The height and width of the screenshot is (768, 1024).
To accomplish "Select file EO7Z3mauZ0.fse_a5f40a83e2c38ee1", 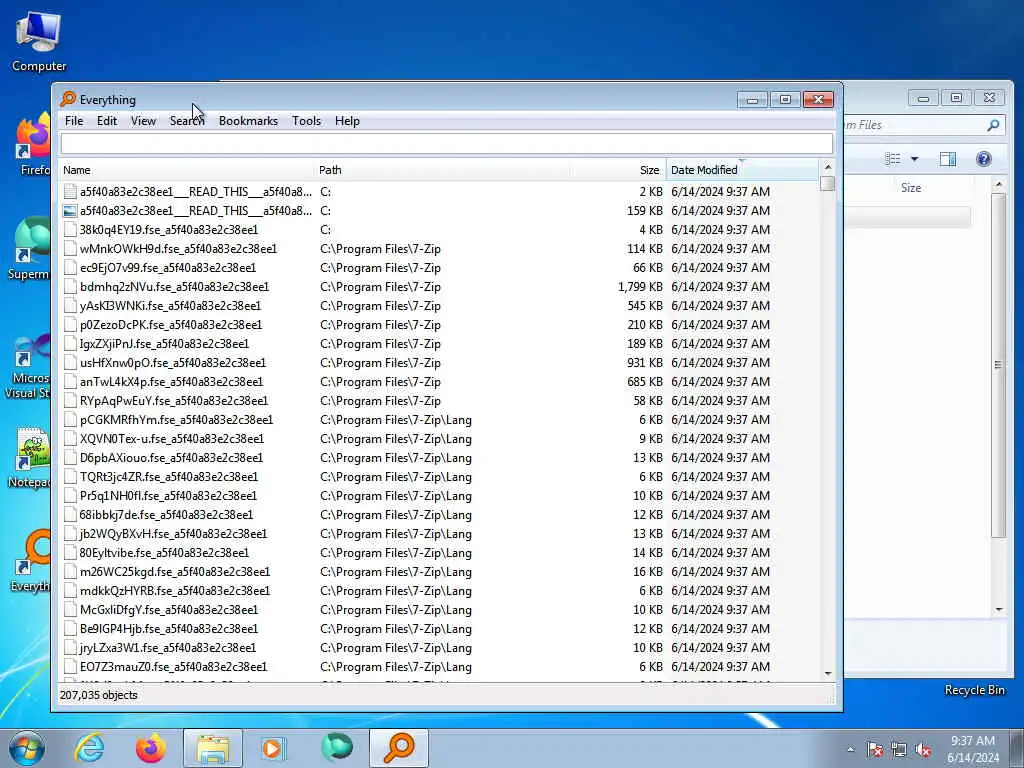I will pyautogui.click(x=173, y=666).
